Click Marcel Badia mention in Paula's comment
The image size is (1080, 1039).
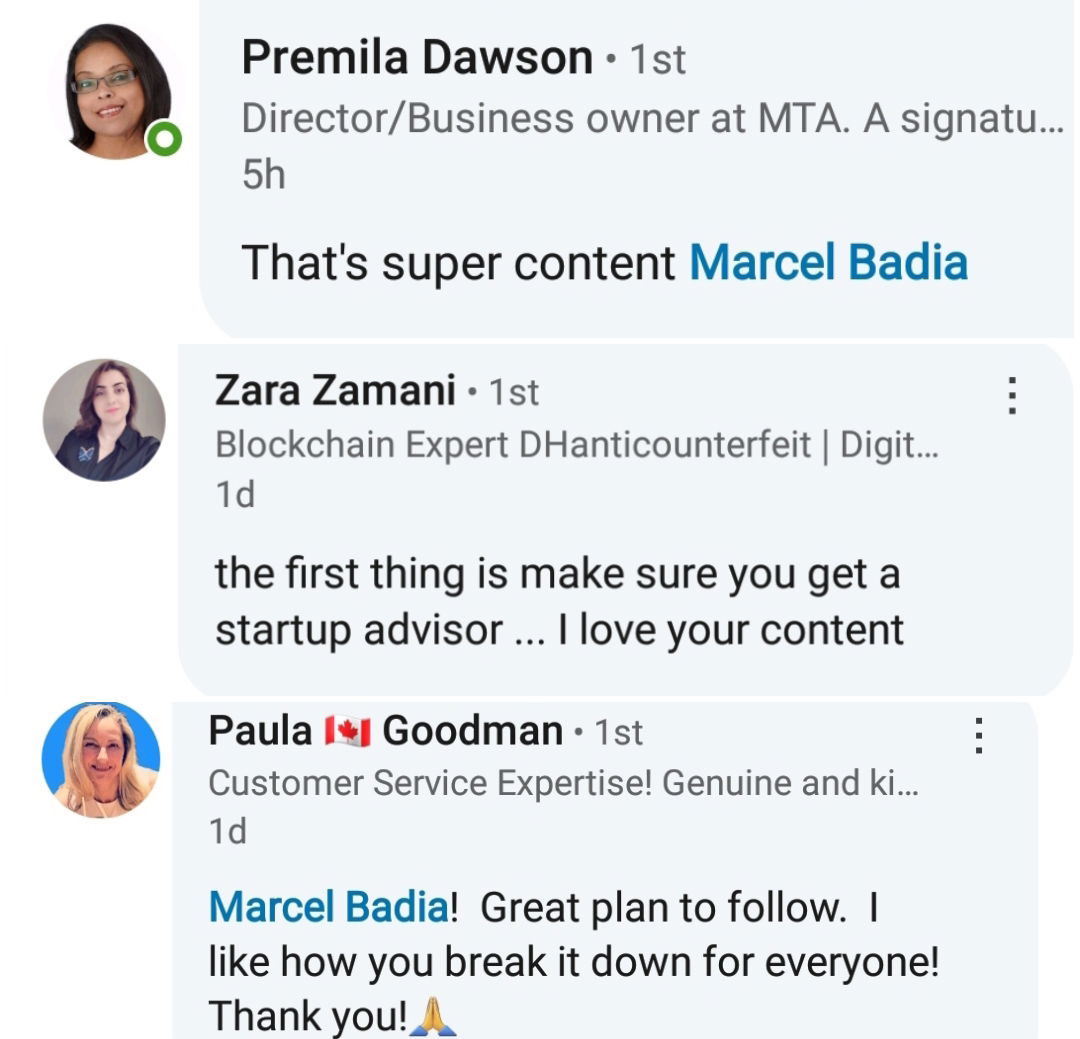tap(328, 908)
